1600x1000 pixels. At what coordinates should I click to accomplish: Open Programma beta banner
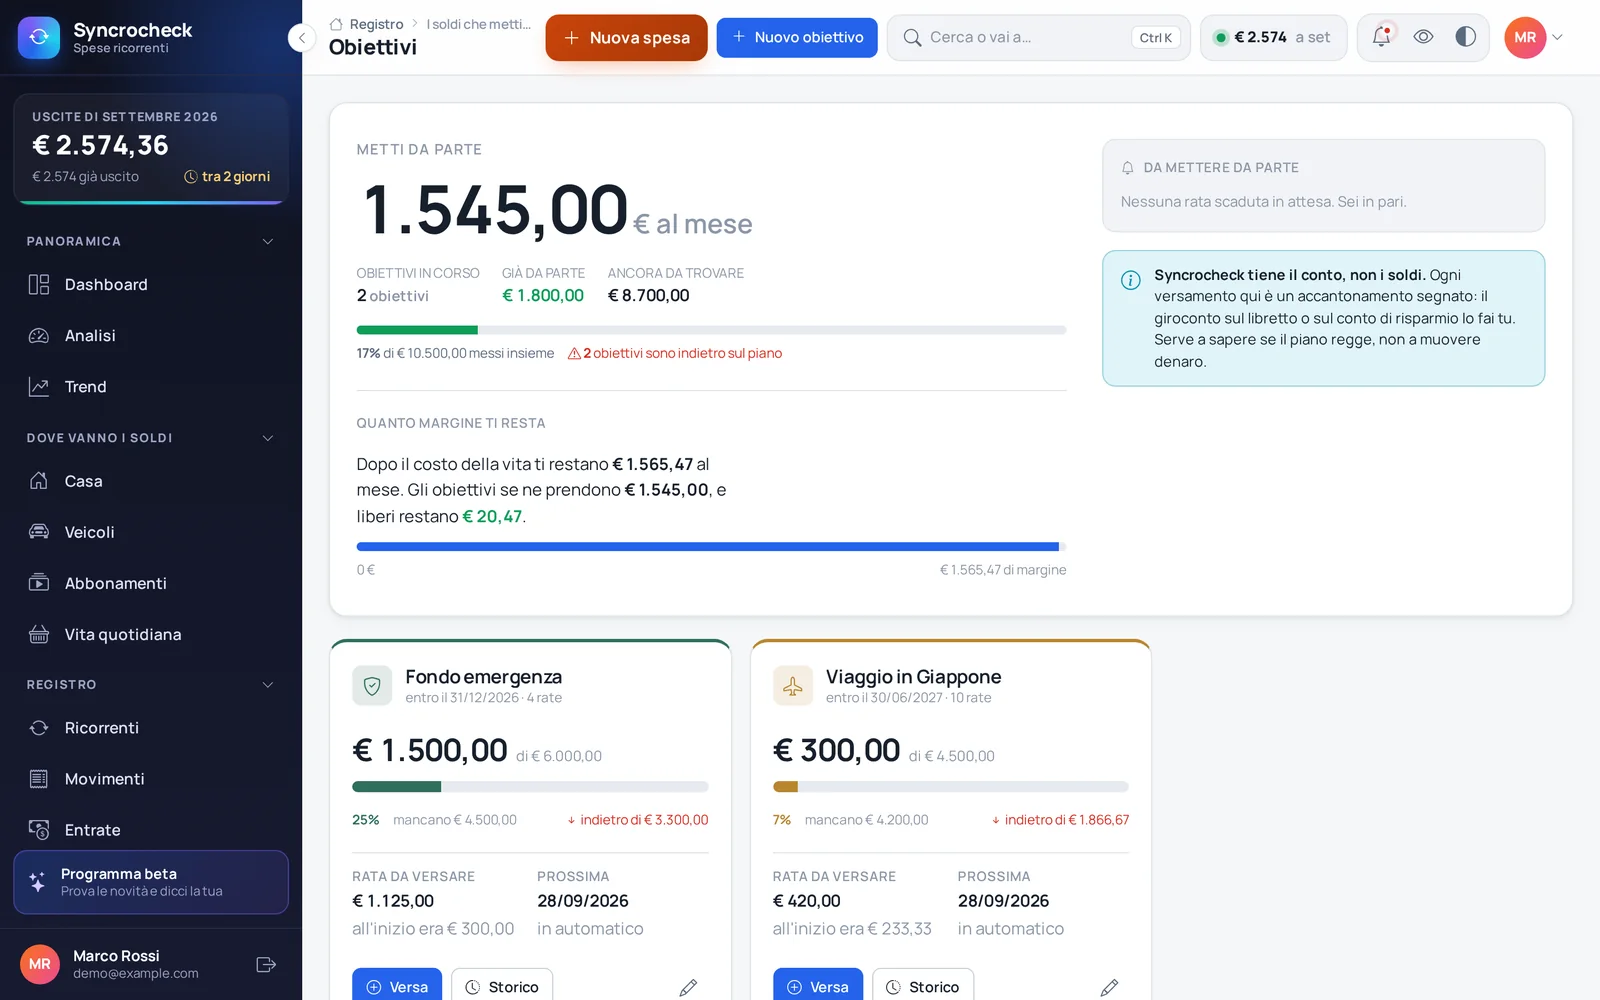(x=151, y=882)
